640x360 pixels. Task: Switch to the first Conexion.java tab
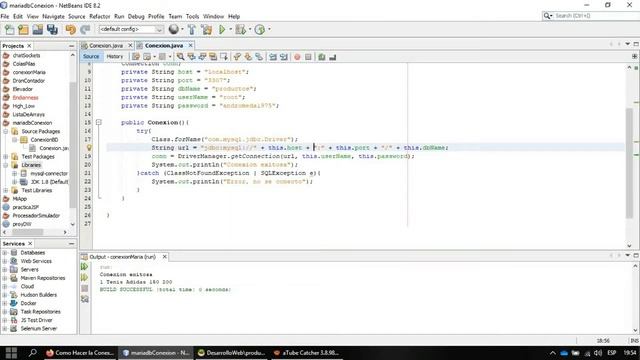pos(105,46)
